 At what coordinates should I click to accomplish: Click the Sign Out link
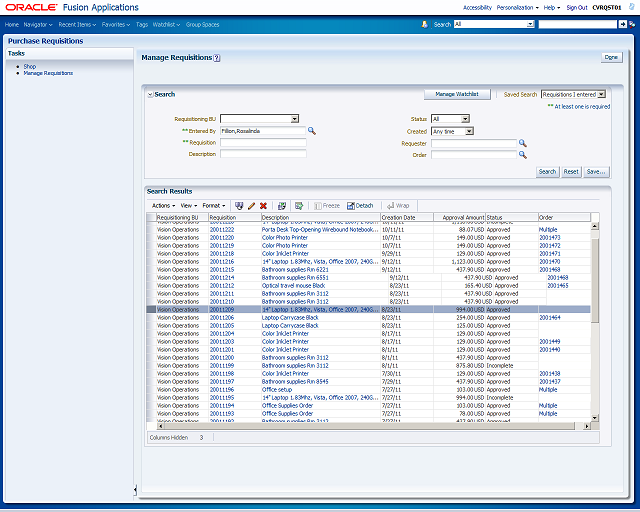click(x=577, y=7)
